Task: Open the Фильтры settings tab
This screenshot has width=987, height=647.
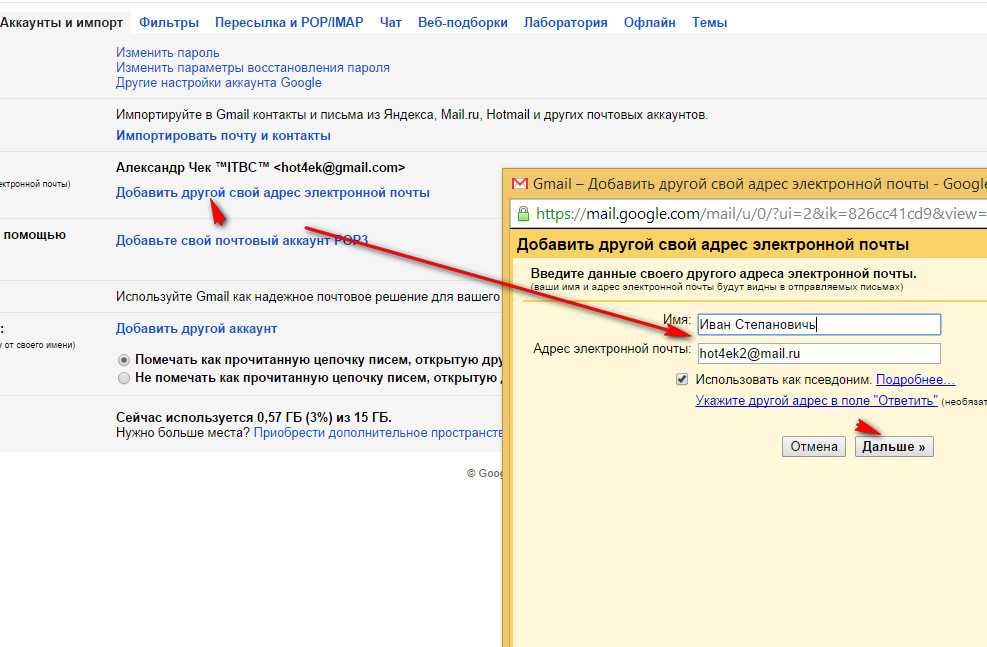Action: click(x=169, y=23)
